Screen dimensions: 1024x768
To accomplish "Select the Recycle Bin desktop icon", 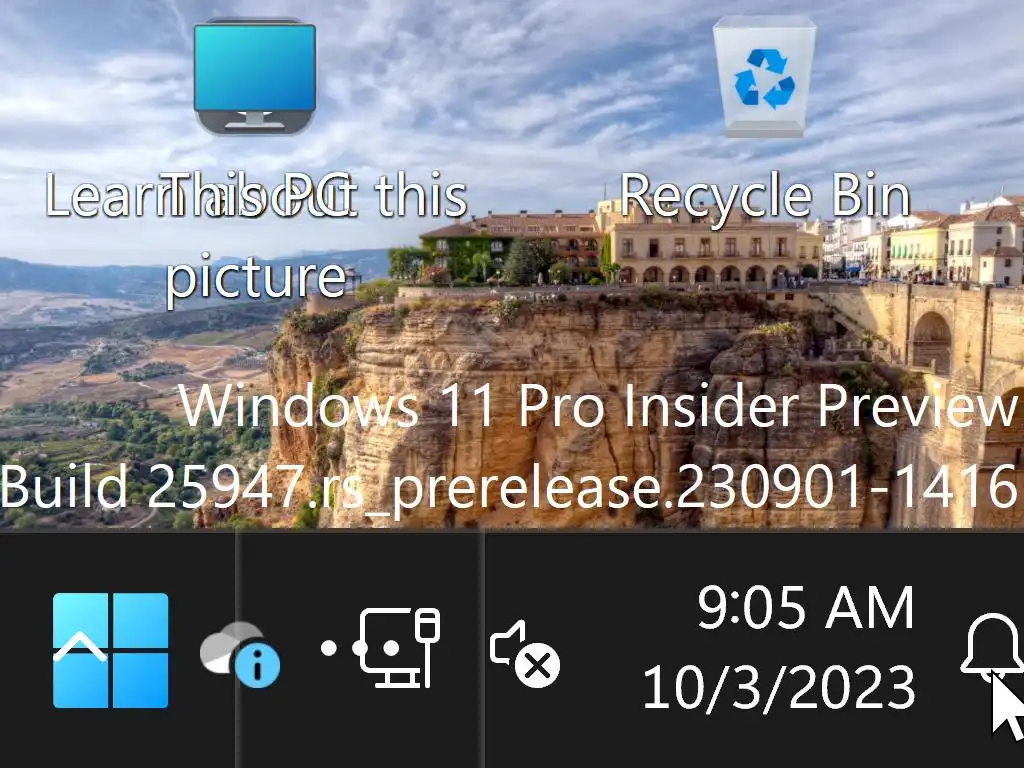I will 764,77.
